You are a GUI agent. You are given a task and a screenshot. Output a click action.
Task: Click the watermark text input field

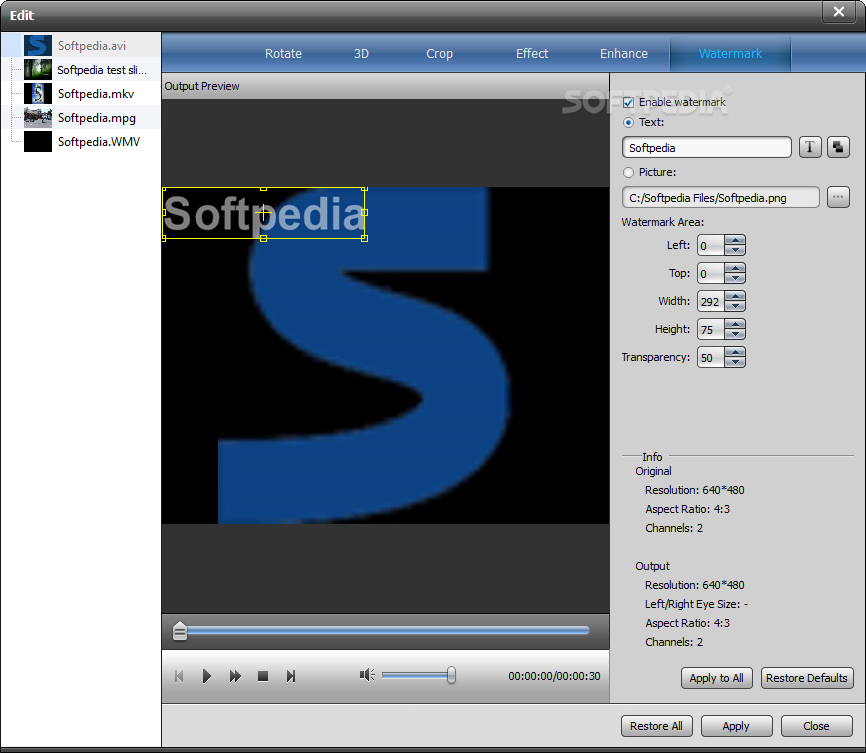[x=706, y=148]
